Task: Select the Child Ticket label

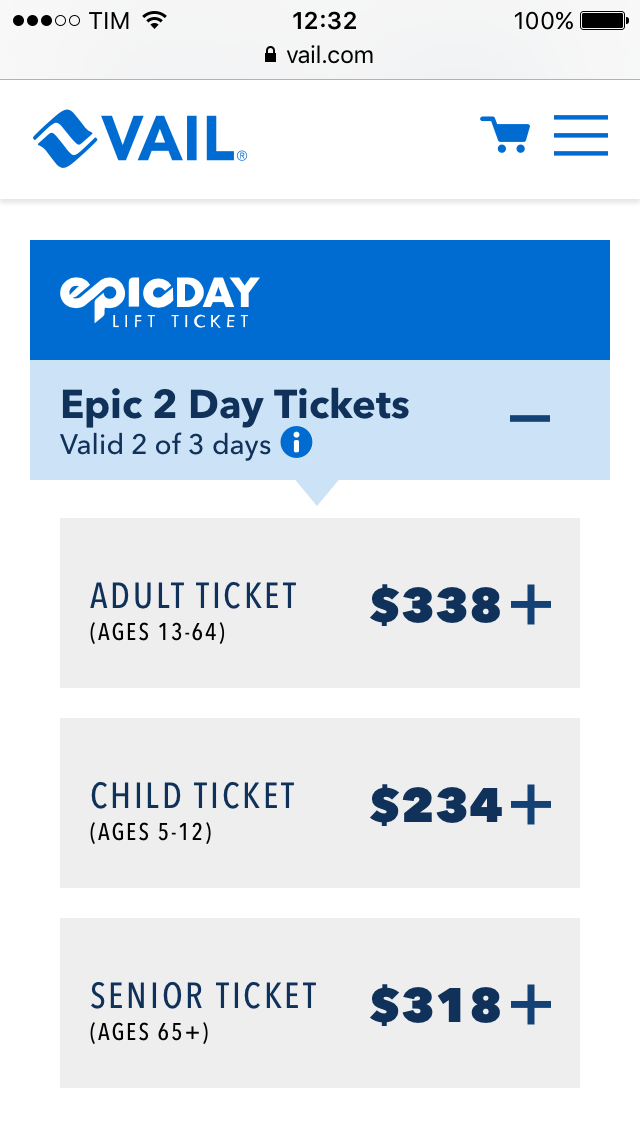Action: pyautogui.click(x=193, y=796)
